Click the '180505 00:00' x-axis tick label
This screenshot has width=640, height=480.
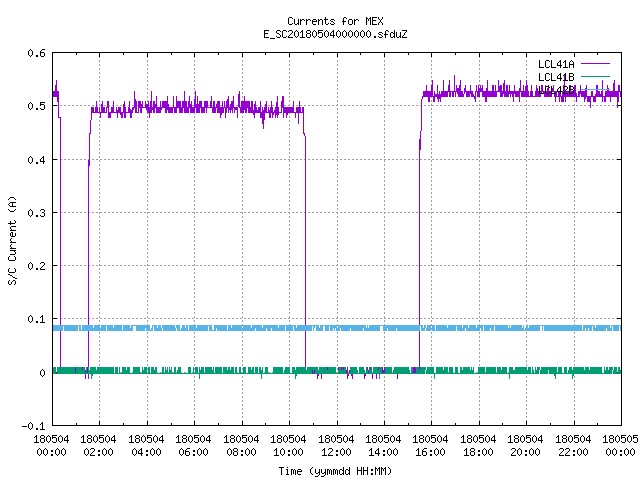pos(620,446)
